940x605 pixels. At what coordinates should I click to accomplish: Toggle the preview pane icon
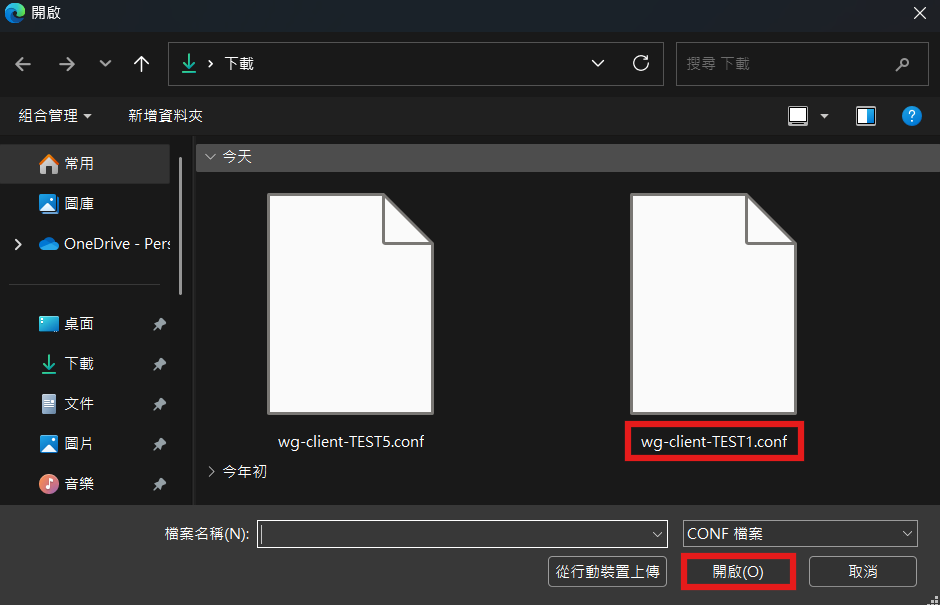(x=865, y=116)
